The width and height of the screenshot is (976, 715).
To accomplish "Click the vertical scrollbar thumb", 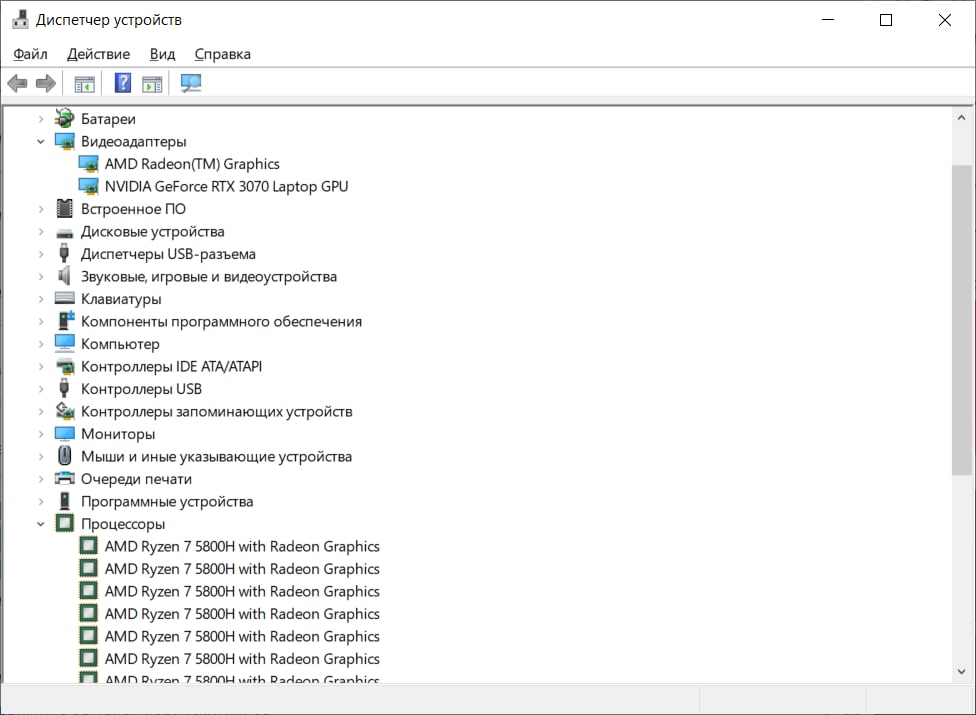I will 961,320.
